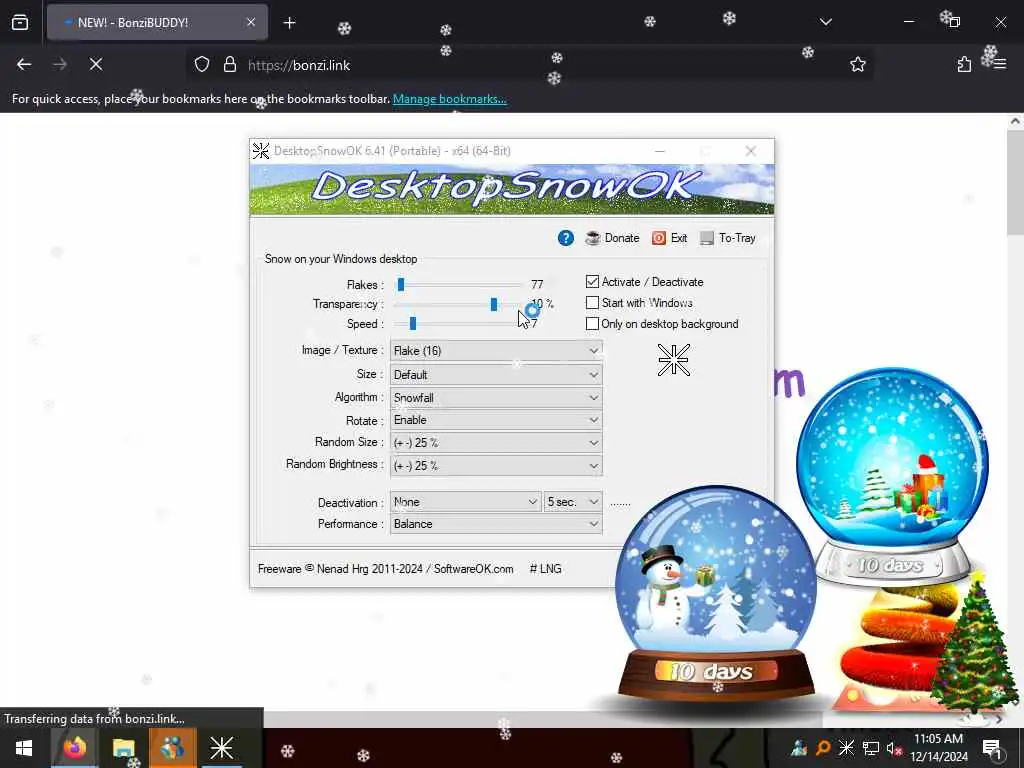Screen dimensions: 1024x768
Task: Open the Algorithm dropdown showing Snowfall
Action: pos(496,398)
